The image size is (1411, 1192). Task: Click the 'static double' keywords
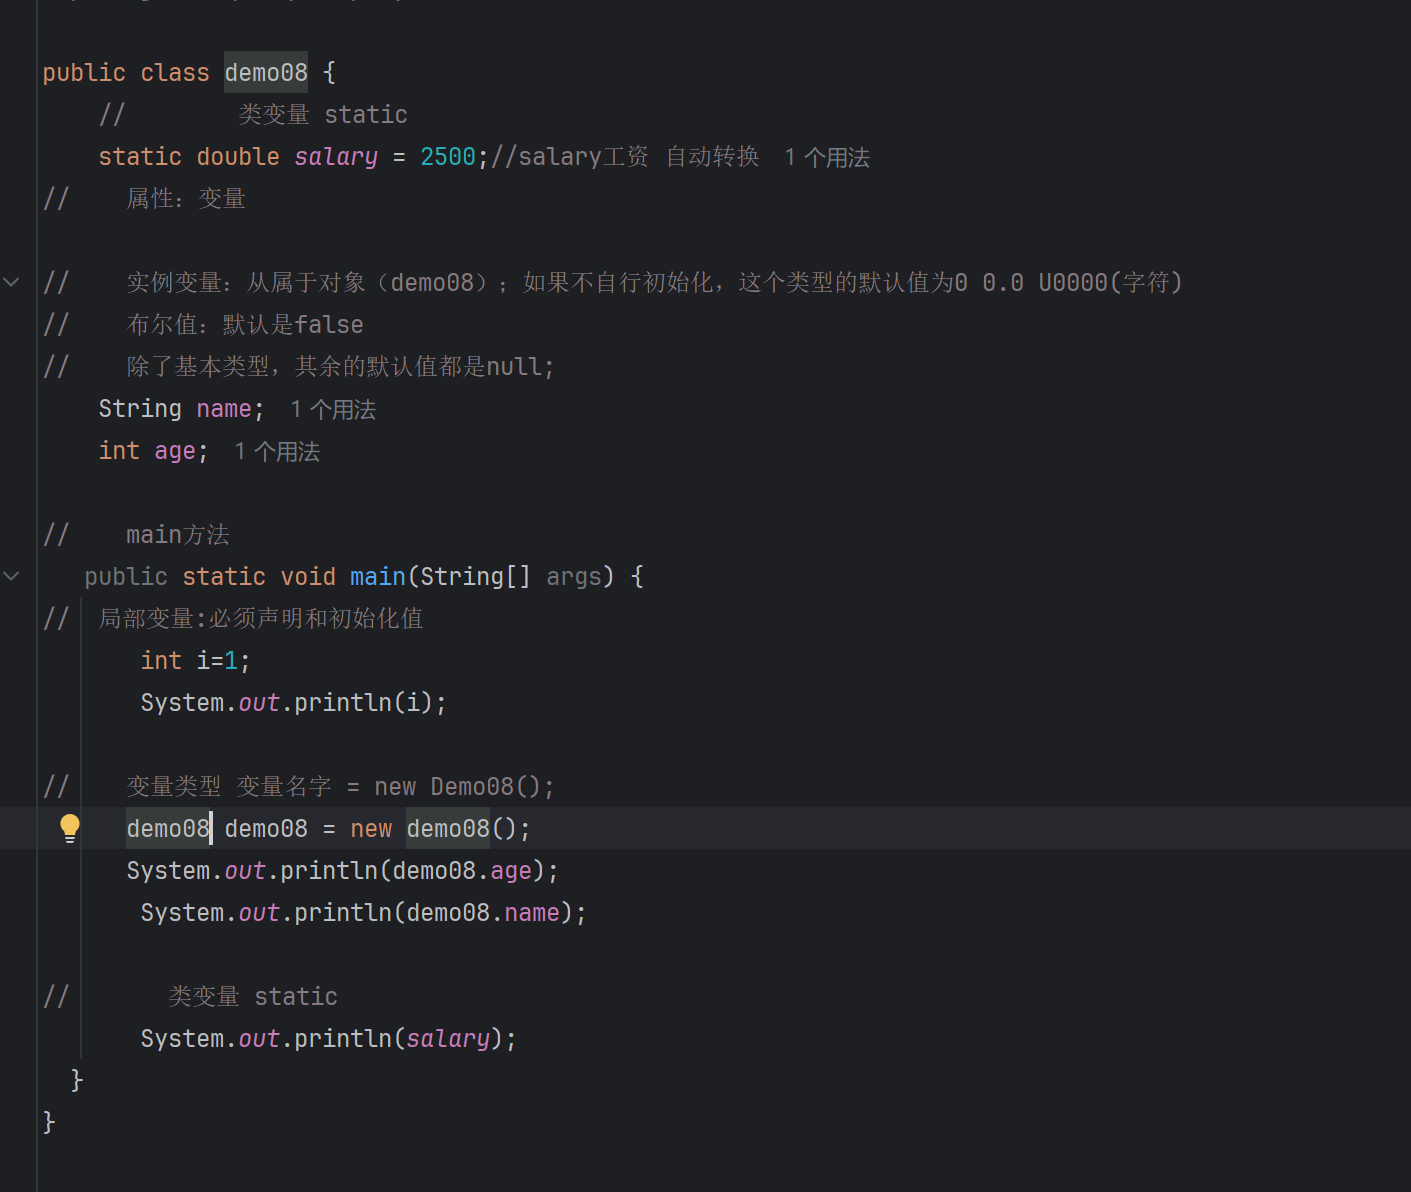[x=189, y=157]
